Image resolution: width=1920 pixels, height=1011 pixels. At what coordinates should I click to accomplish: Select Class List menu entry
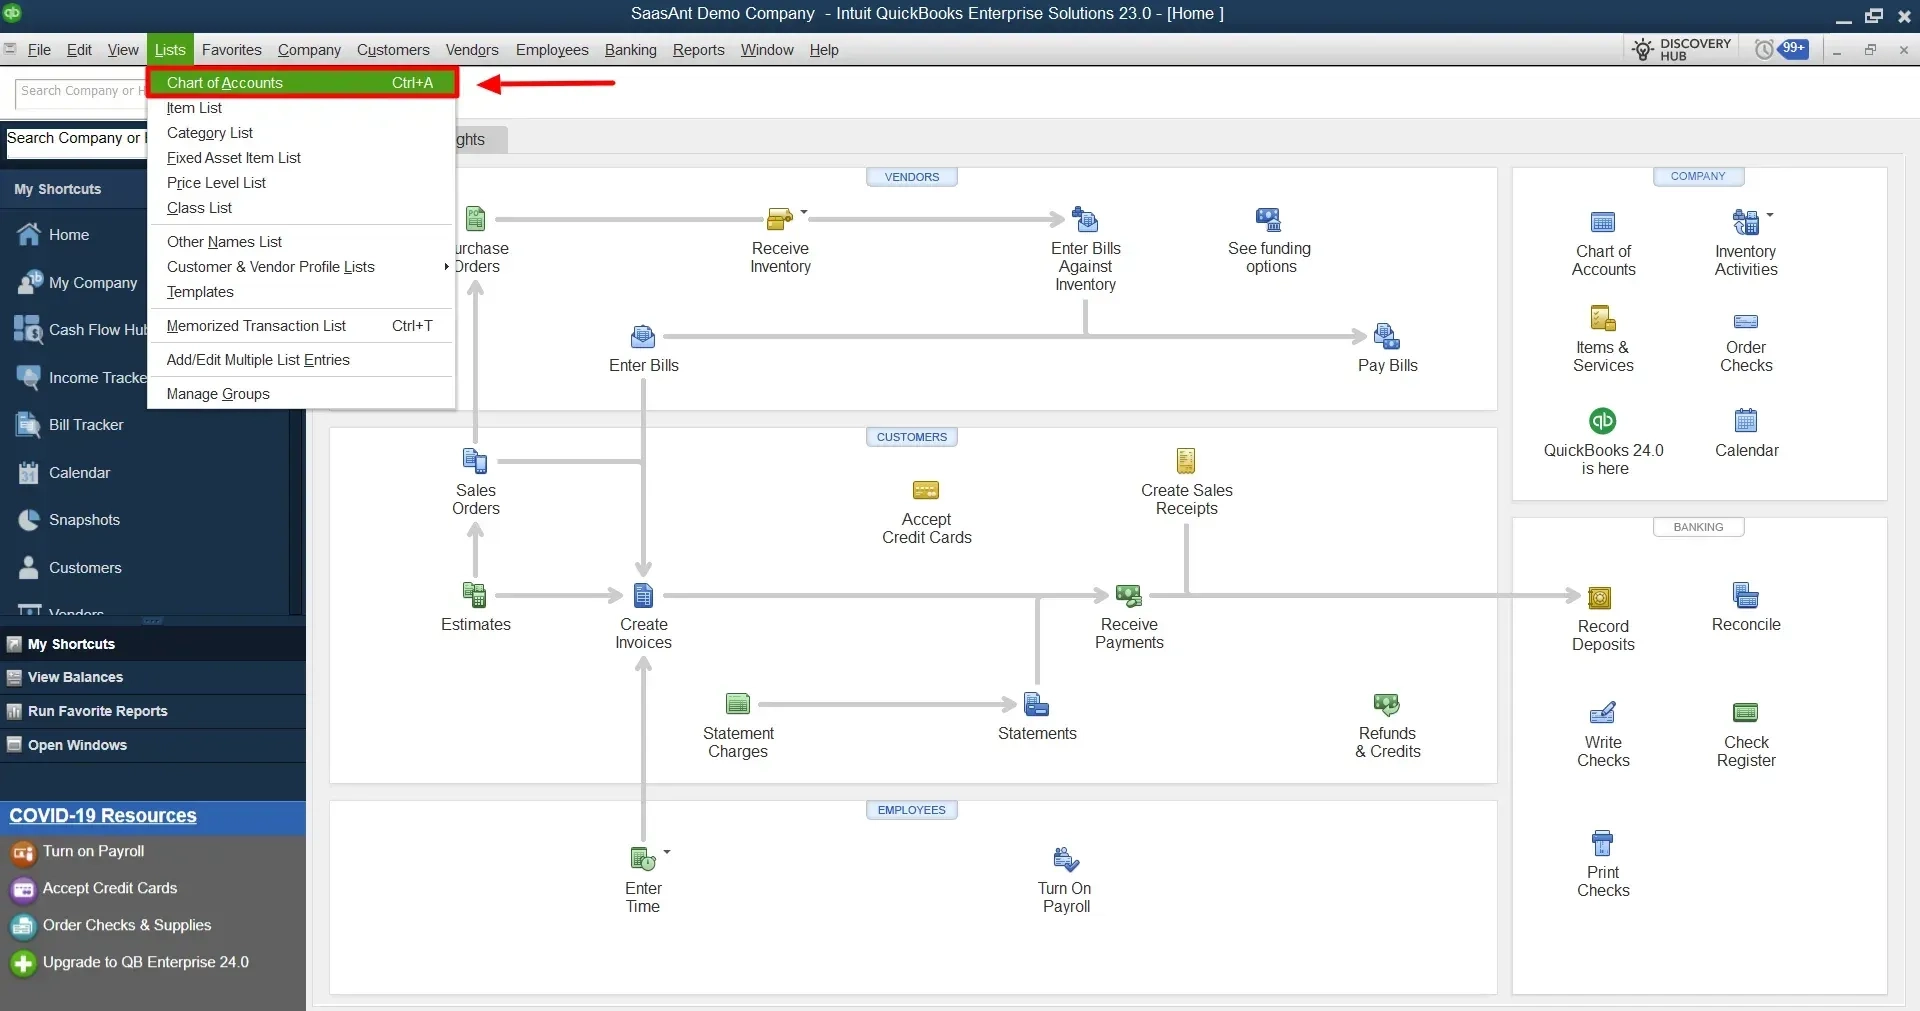click(x=301, y=208)
